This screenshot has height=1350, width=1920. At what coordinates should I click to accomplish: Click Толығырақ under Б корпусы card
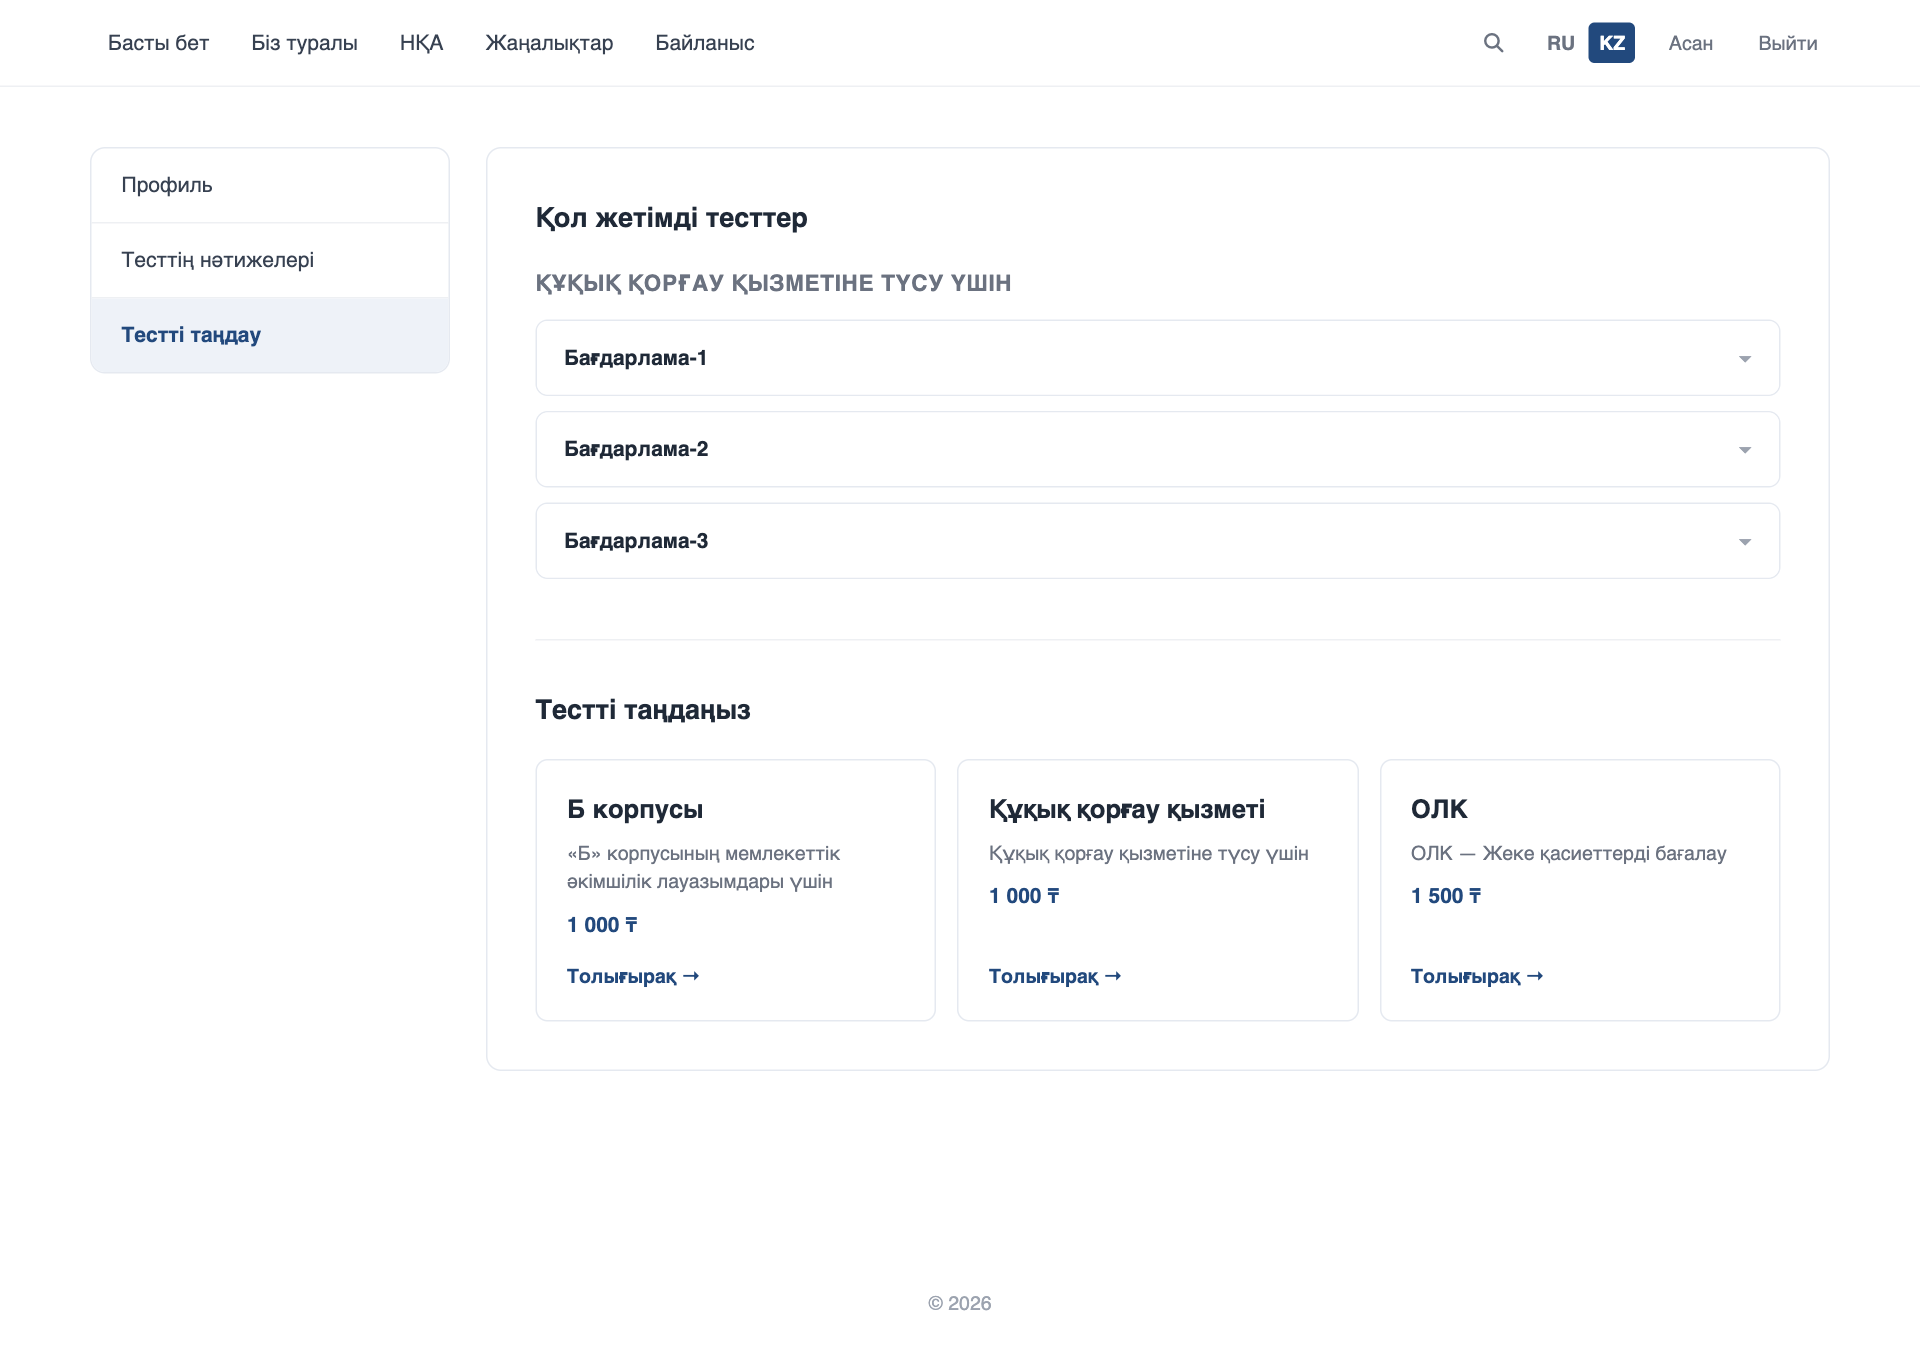[x=633, y=976]
